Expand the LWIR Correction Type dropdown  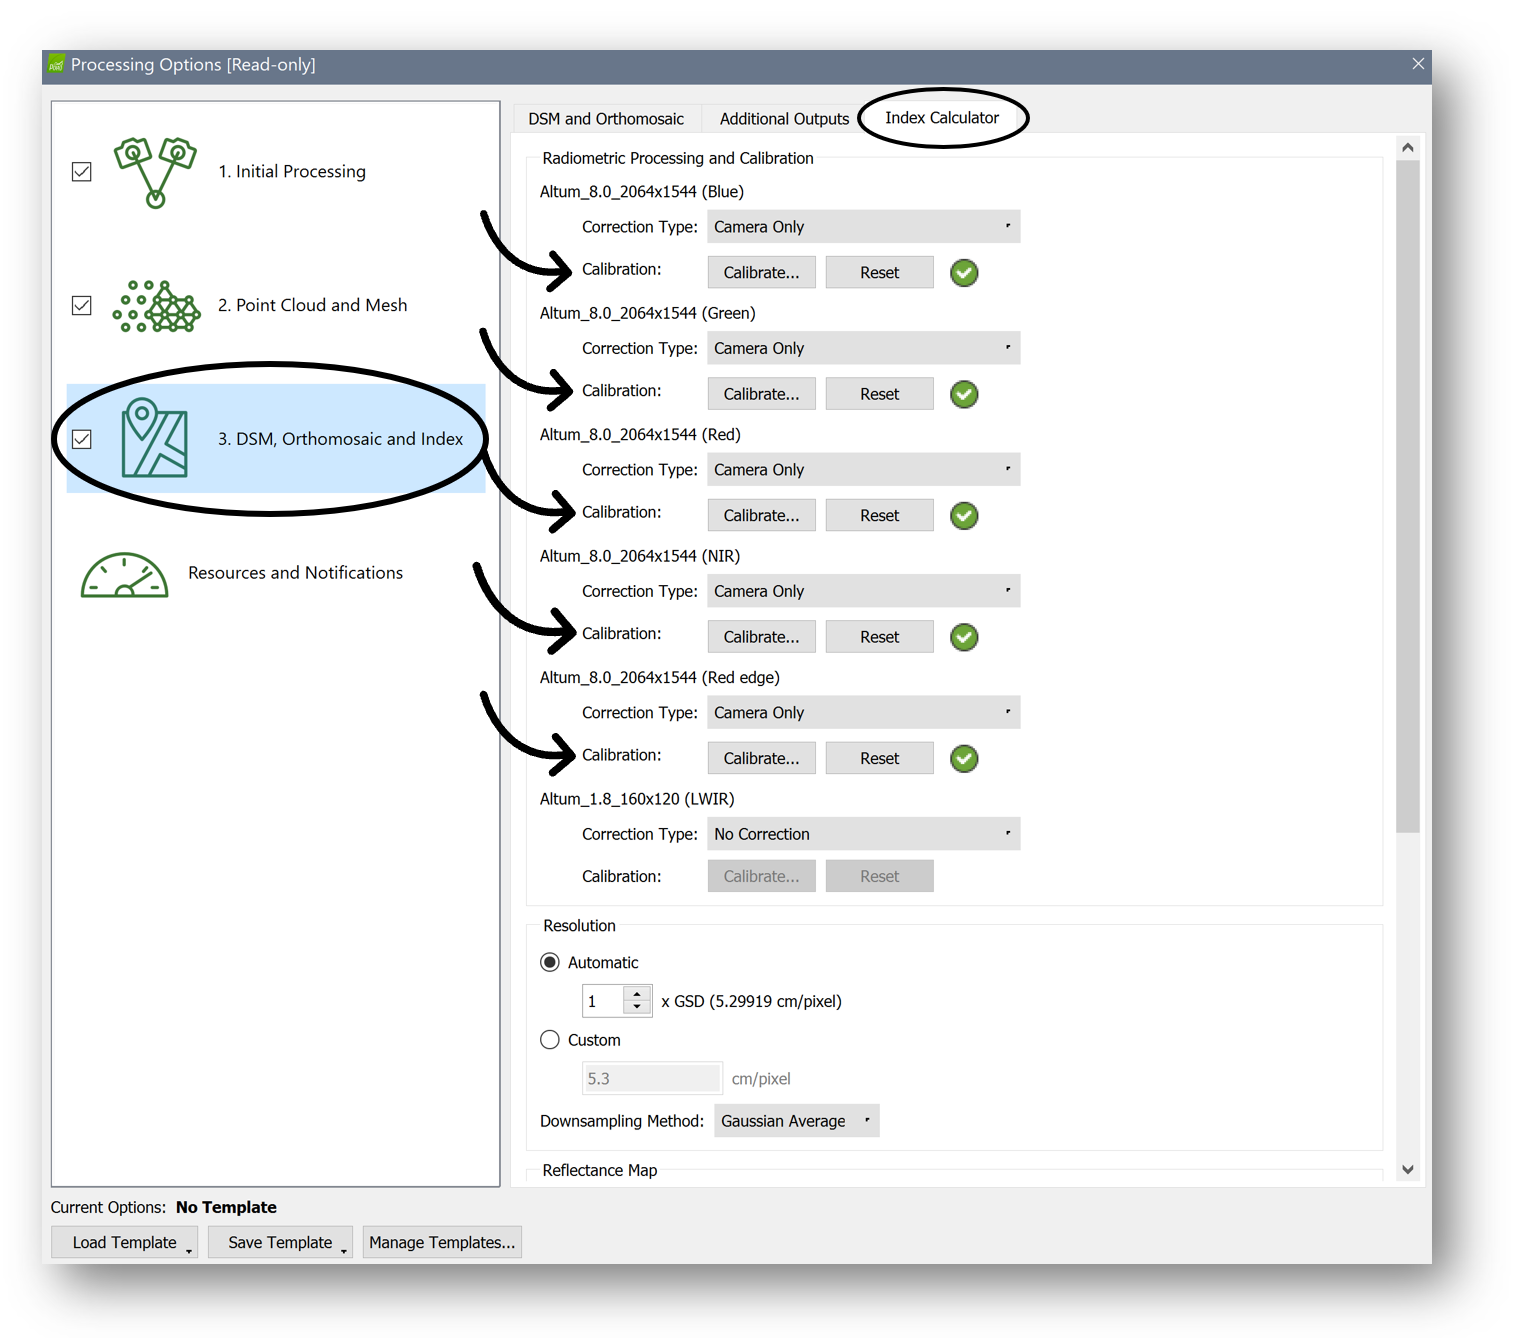point(863,834)
